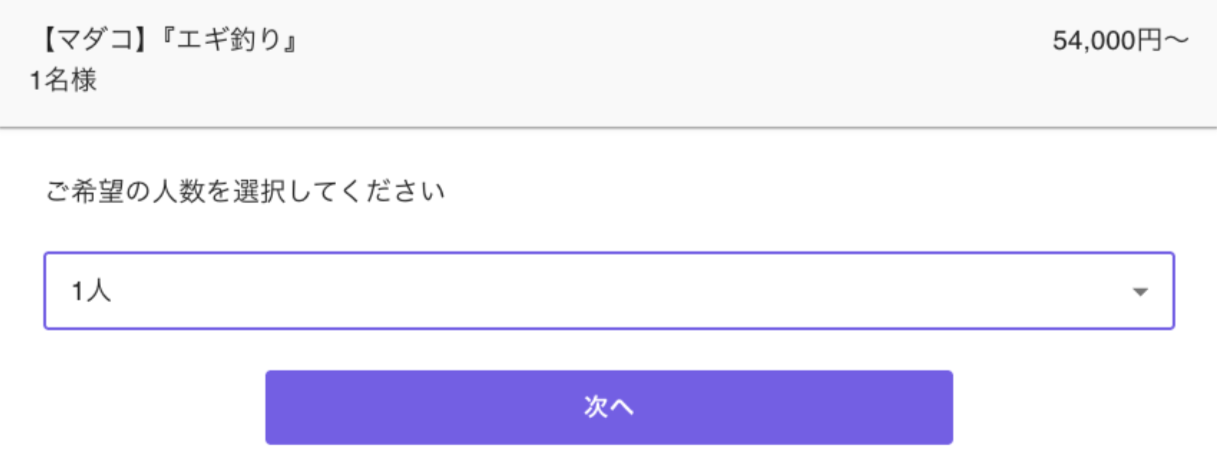Proceed to next step with purple 次へ button
Screen dimensions: 1218x457
click(x=608, y=407)
